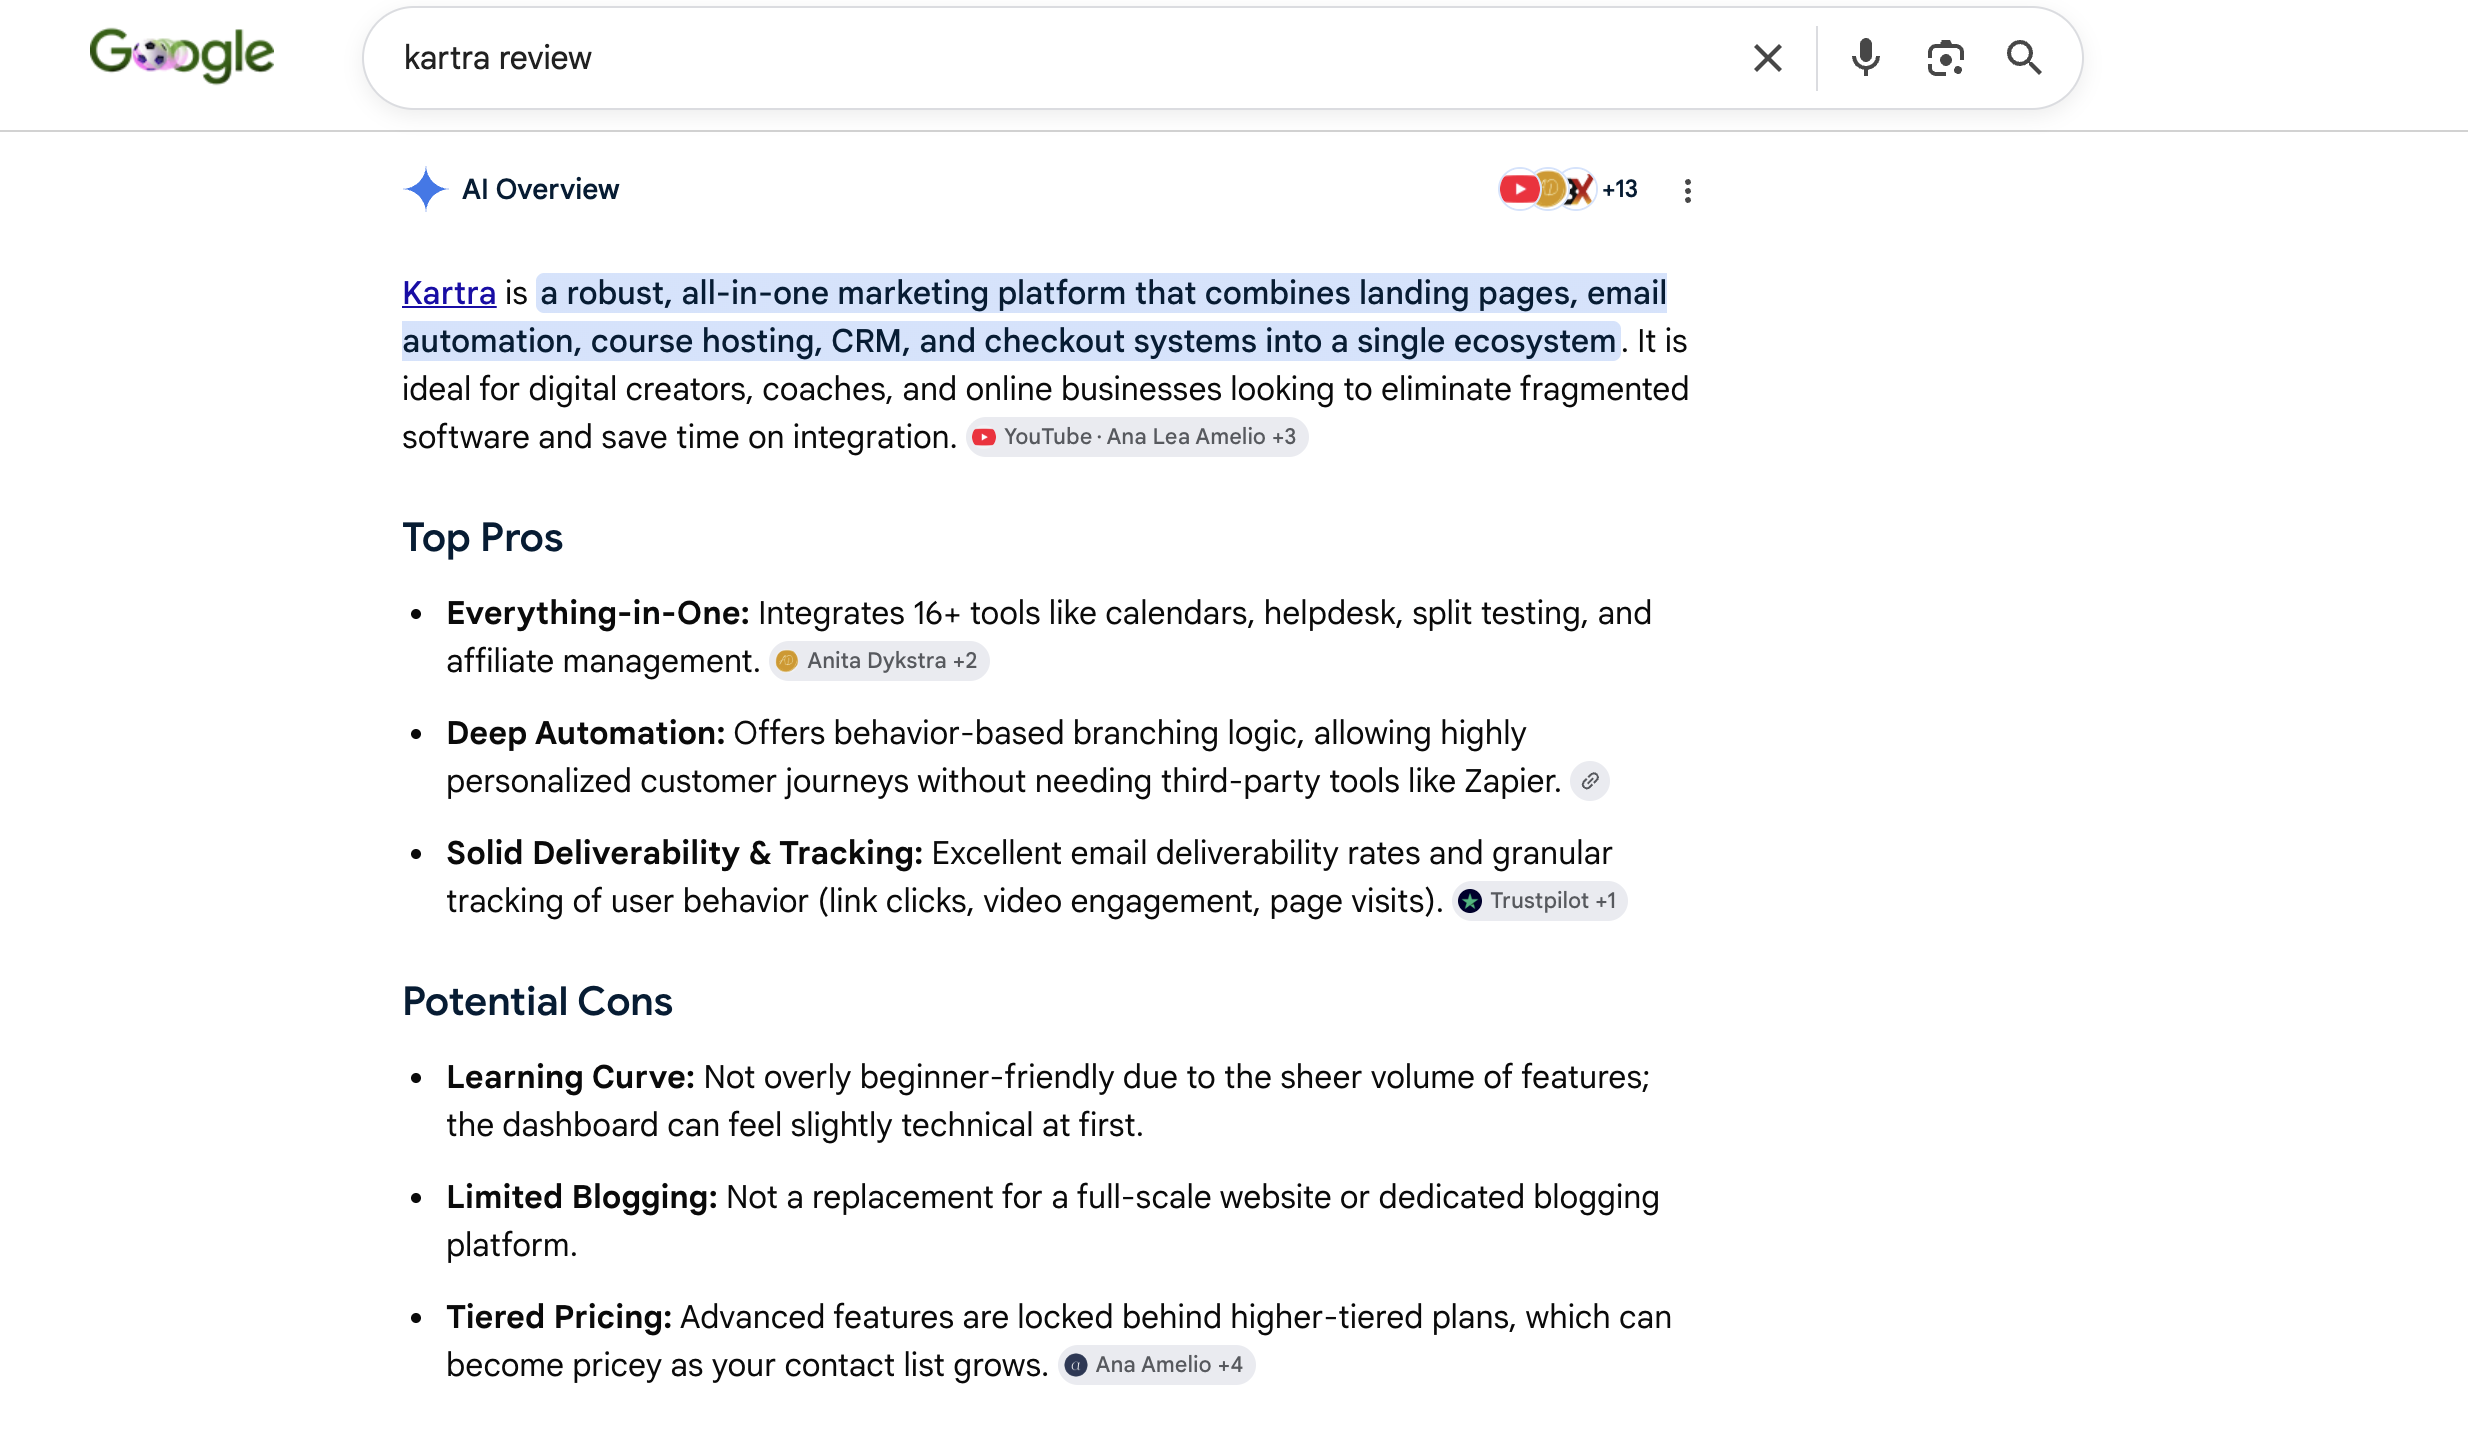Click the 'Deep Automation:' bold label
The image size is (2468, 1436).
[586, 733]
